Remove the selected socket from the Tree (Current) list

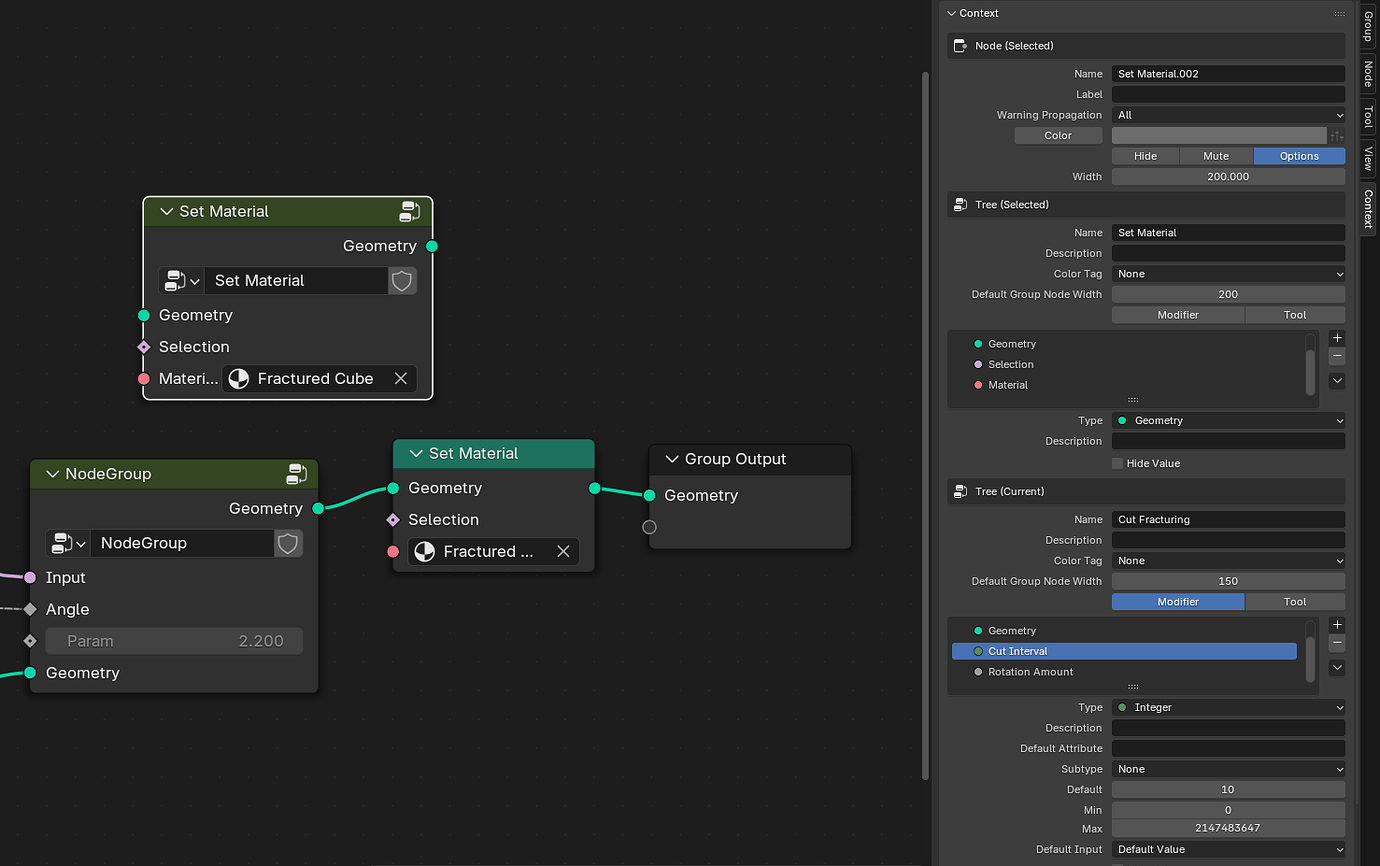point(1337,643)
